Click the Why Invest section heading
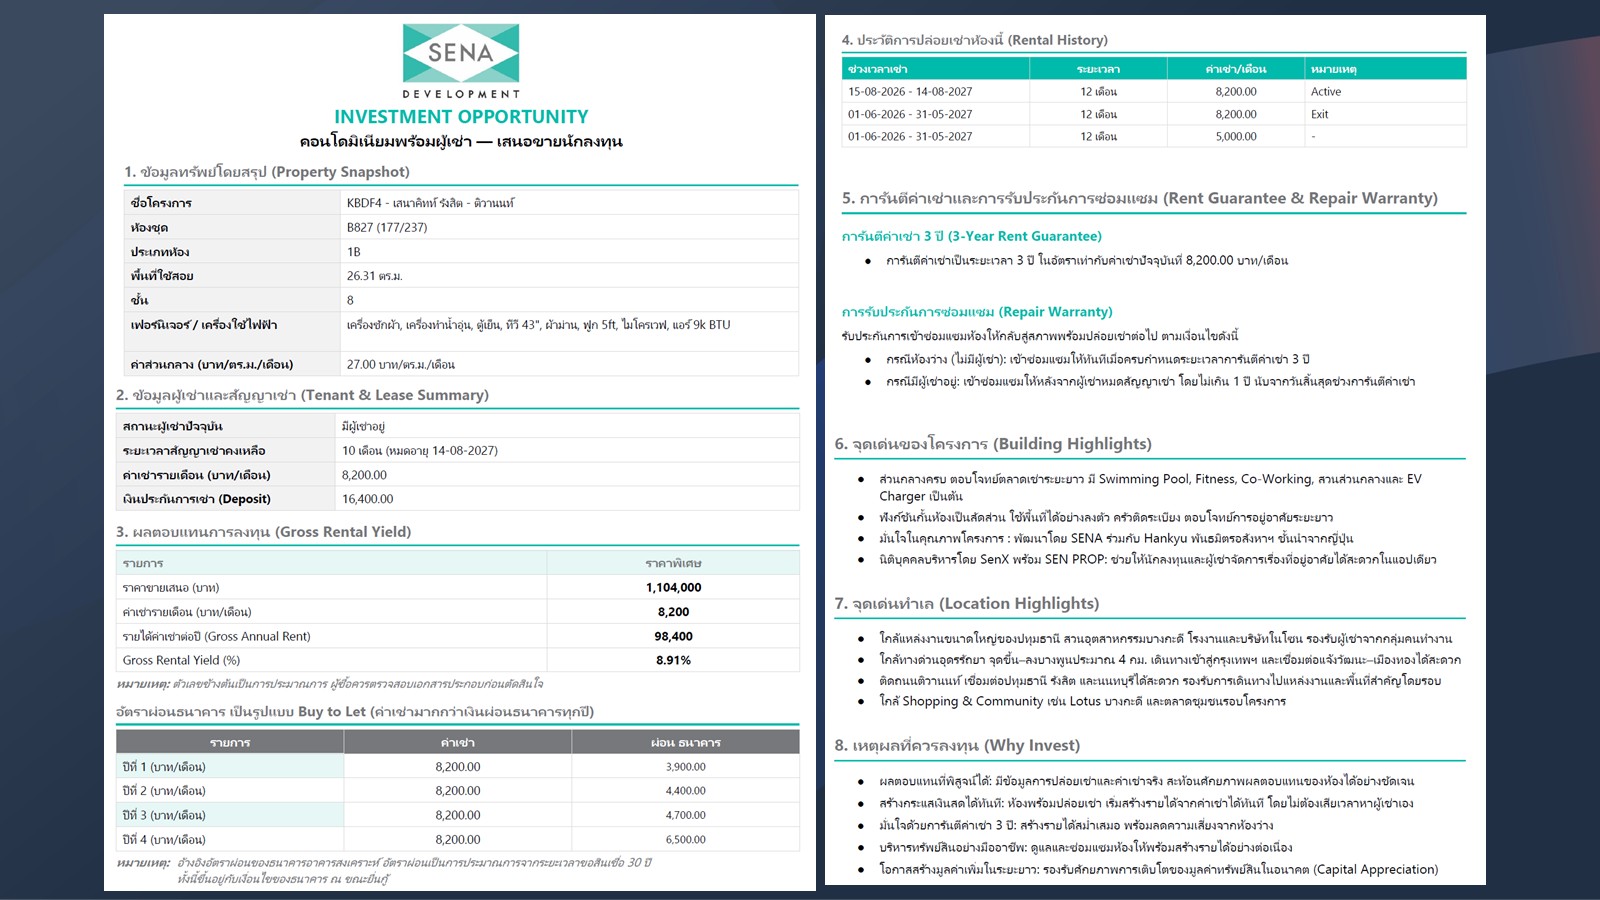1600x900 pixels. 957,746
